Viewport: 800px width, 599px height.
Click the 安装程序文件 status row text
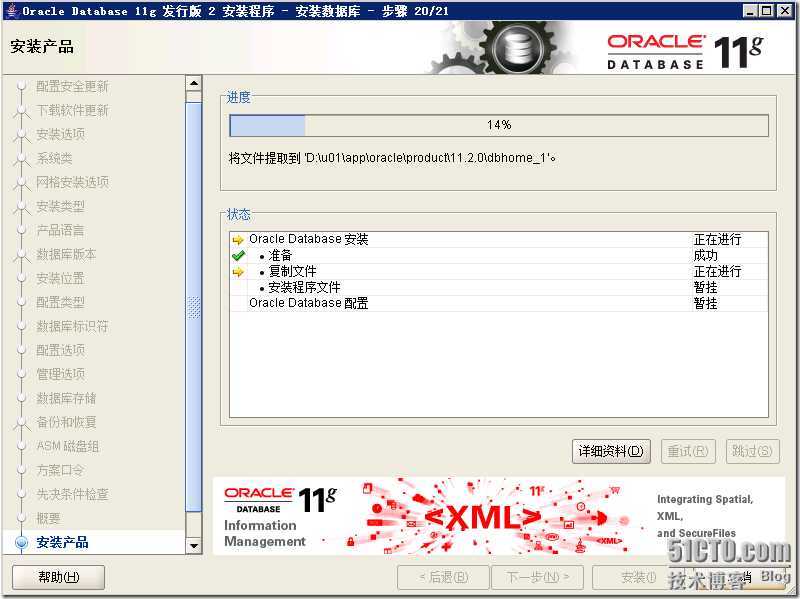[x=304, y=287]
